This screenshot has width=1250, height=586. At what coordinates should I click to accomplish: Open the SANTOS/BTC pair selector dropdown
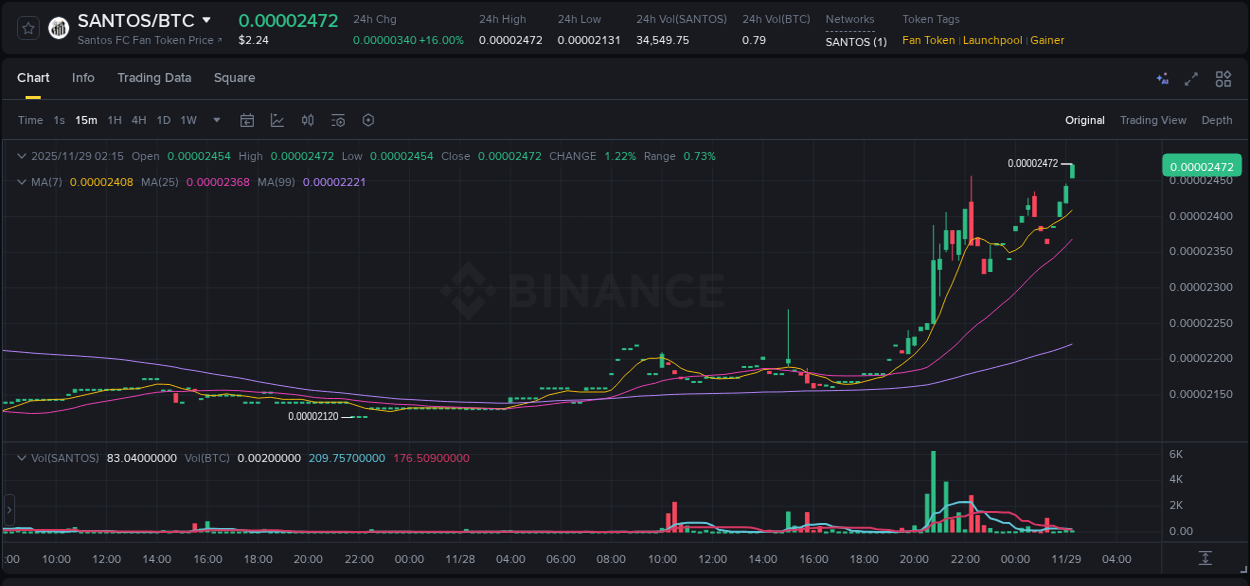click(x=207, y=20)
